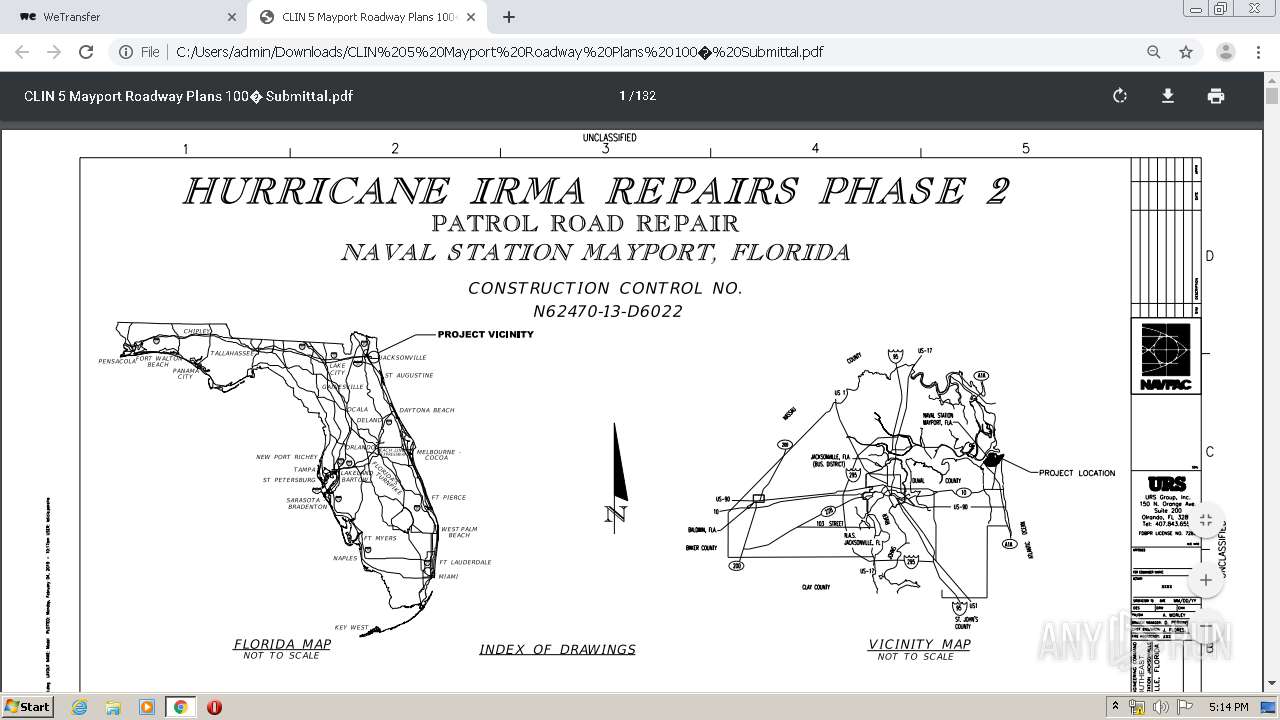Open the Chrome three-dot menu
The width and height of the screenshot is (1280, 720).
click(x=1259, y=52)
